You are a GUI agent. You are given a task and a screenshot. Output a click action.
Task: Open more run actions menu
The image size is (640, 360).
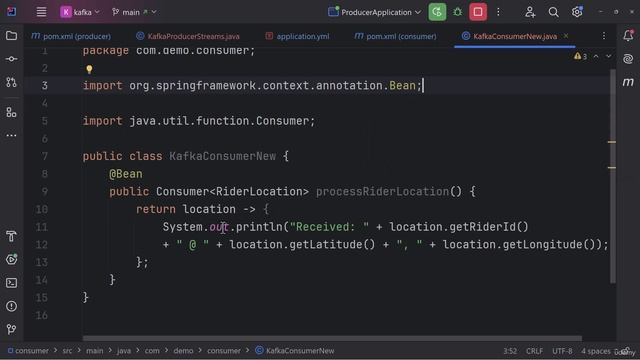pyautogui.click(x=498, y=12)
